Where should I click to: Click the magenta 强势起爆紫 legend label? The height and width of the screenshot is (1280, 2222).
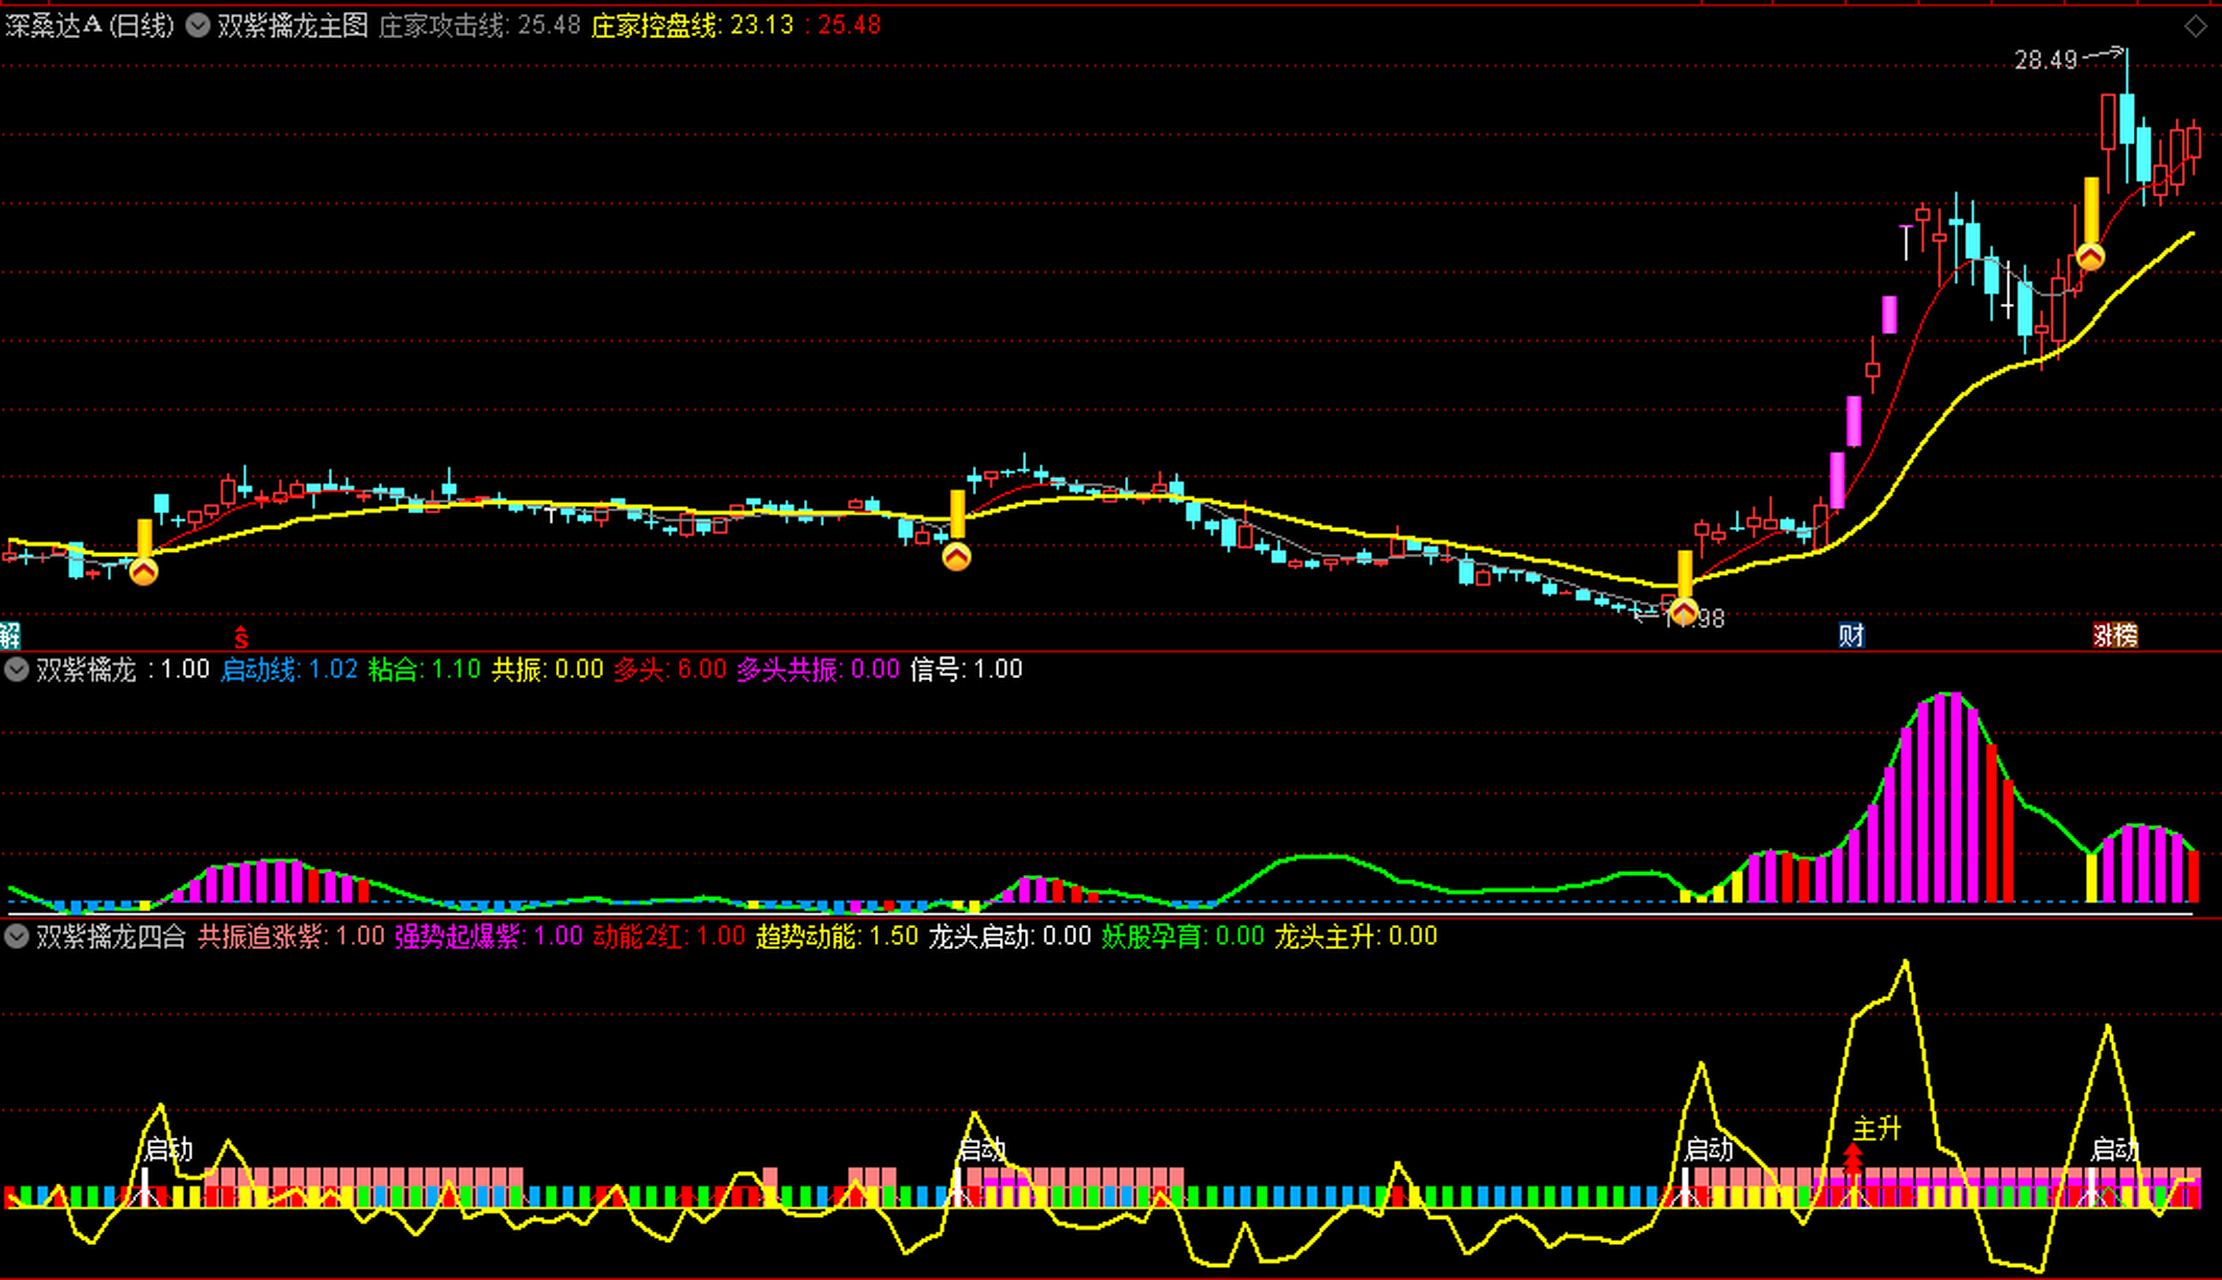coord(458,936)
